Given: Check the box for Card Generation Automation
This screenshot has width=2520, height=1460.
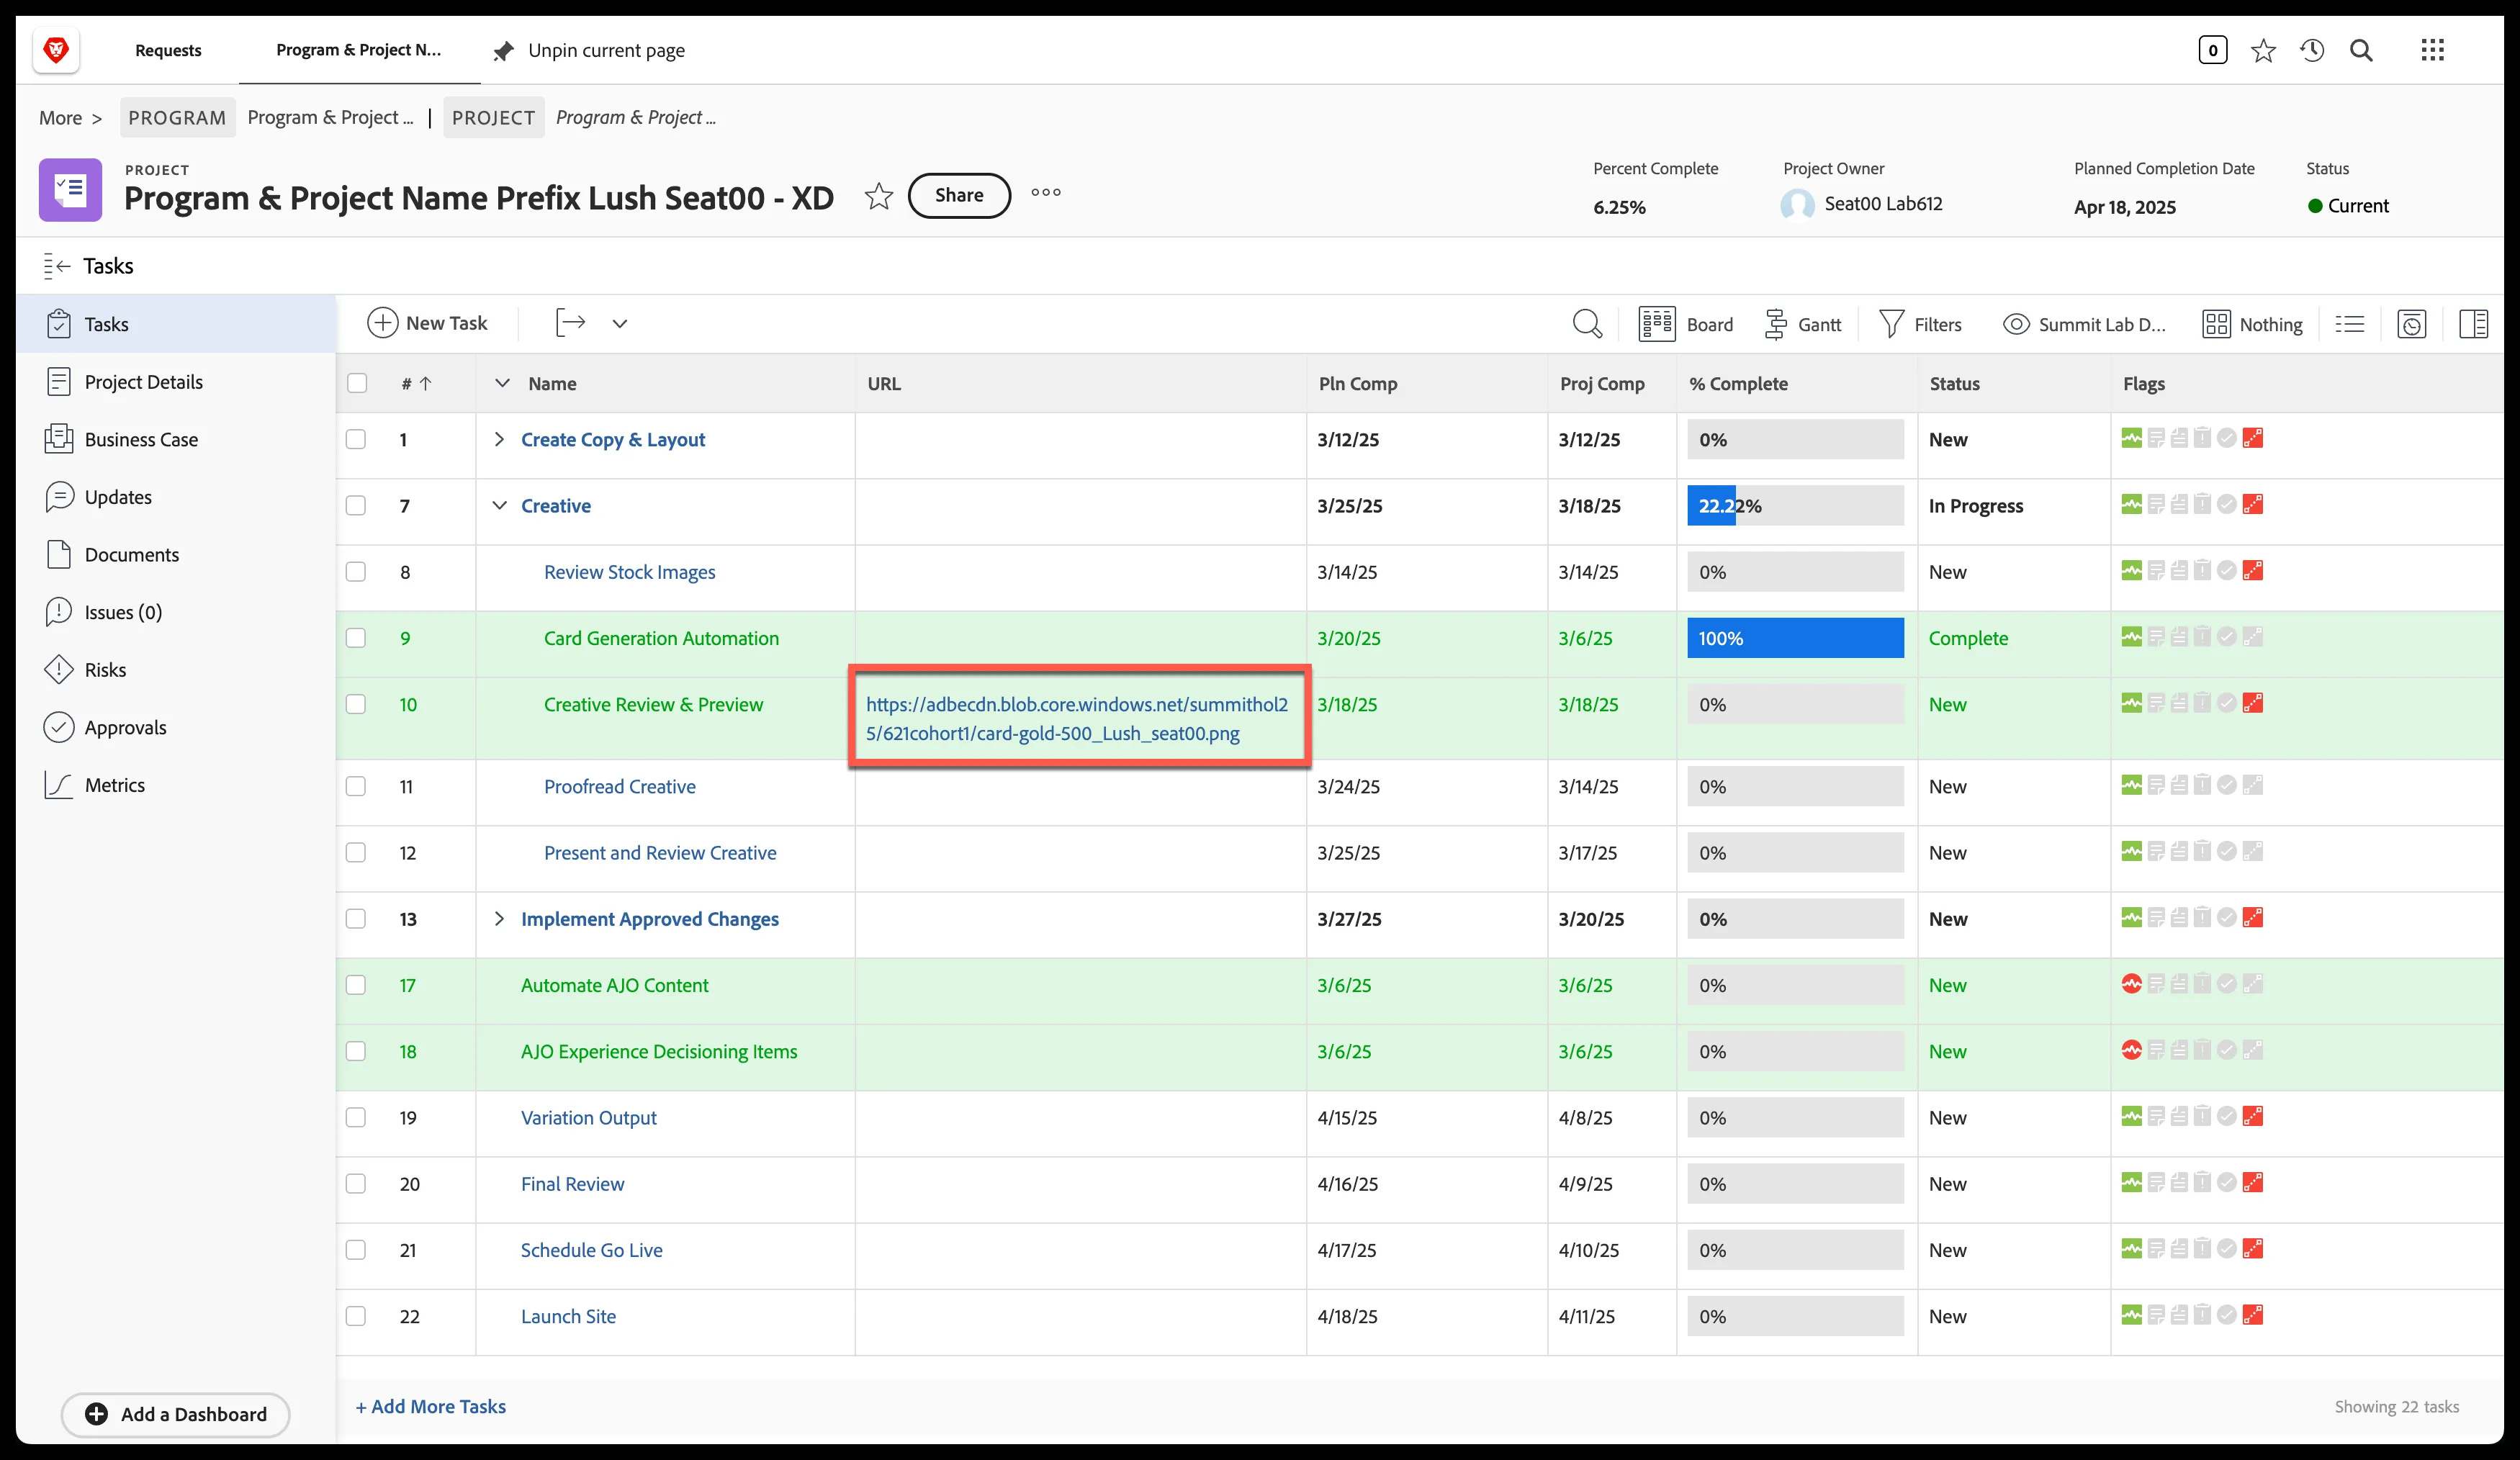Looking at the screenshot, I should click(356, 638).
